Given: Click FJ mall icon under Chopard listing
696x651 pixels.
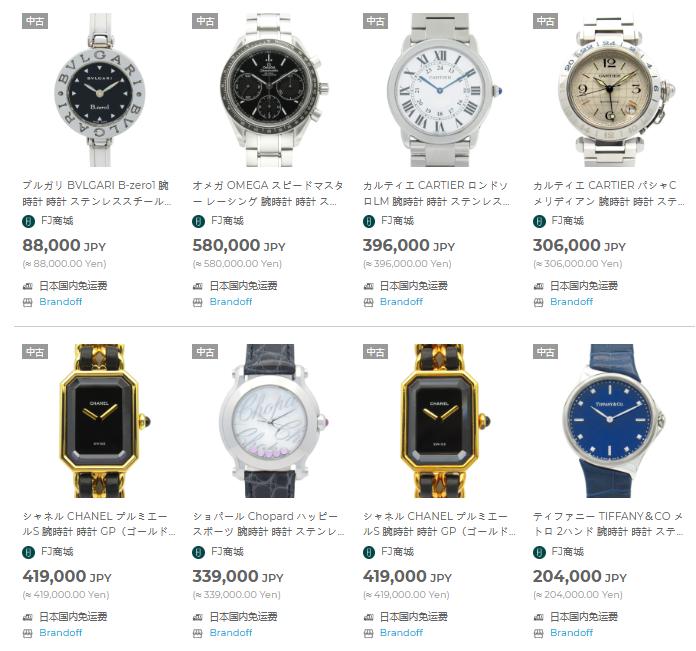Looking at the screenshot, I should [x=198, y=552].
